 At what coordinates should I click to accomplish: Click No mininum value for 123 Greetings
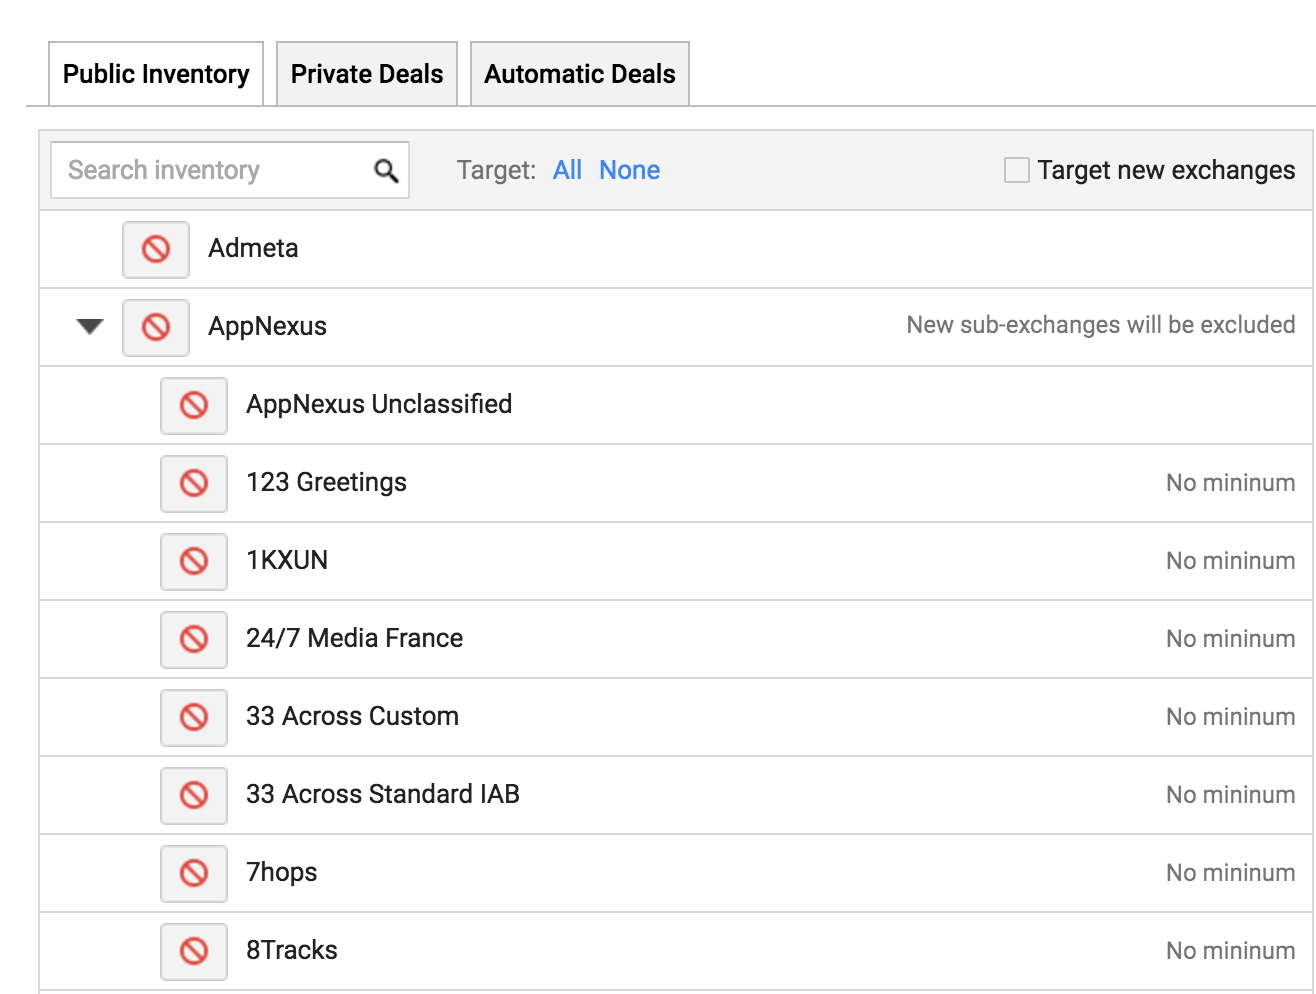1230,483
